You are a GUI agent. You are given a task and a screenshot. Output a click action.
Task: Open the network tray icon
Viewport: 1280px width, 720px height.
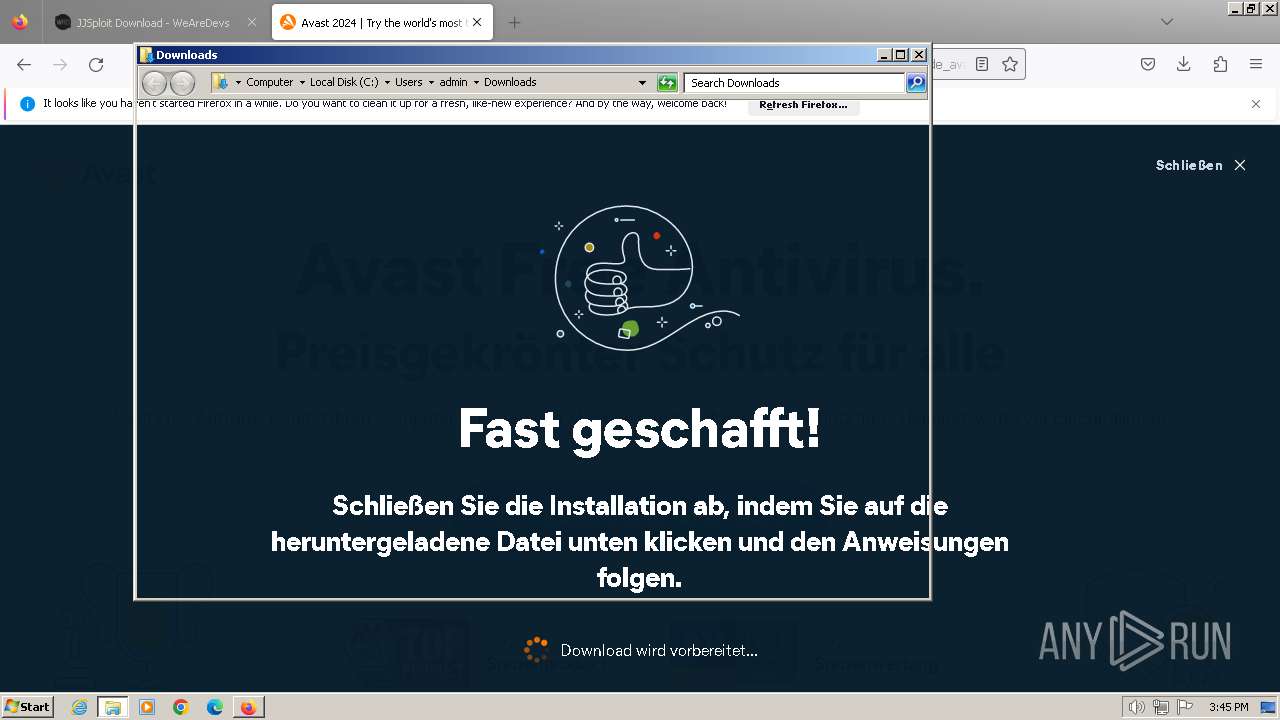click(1161, 707)
